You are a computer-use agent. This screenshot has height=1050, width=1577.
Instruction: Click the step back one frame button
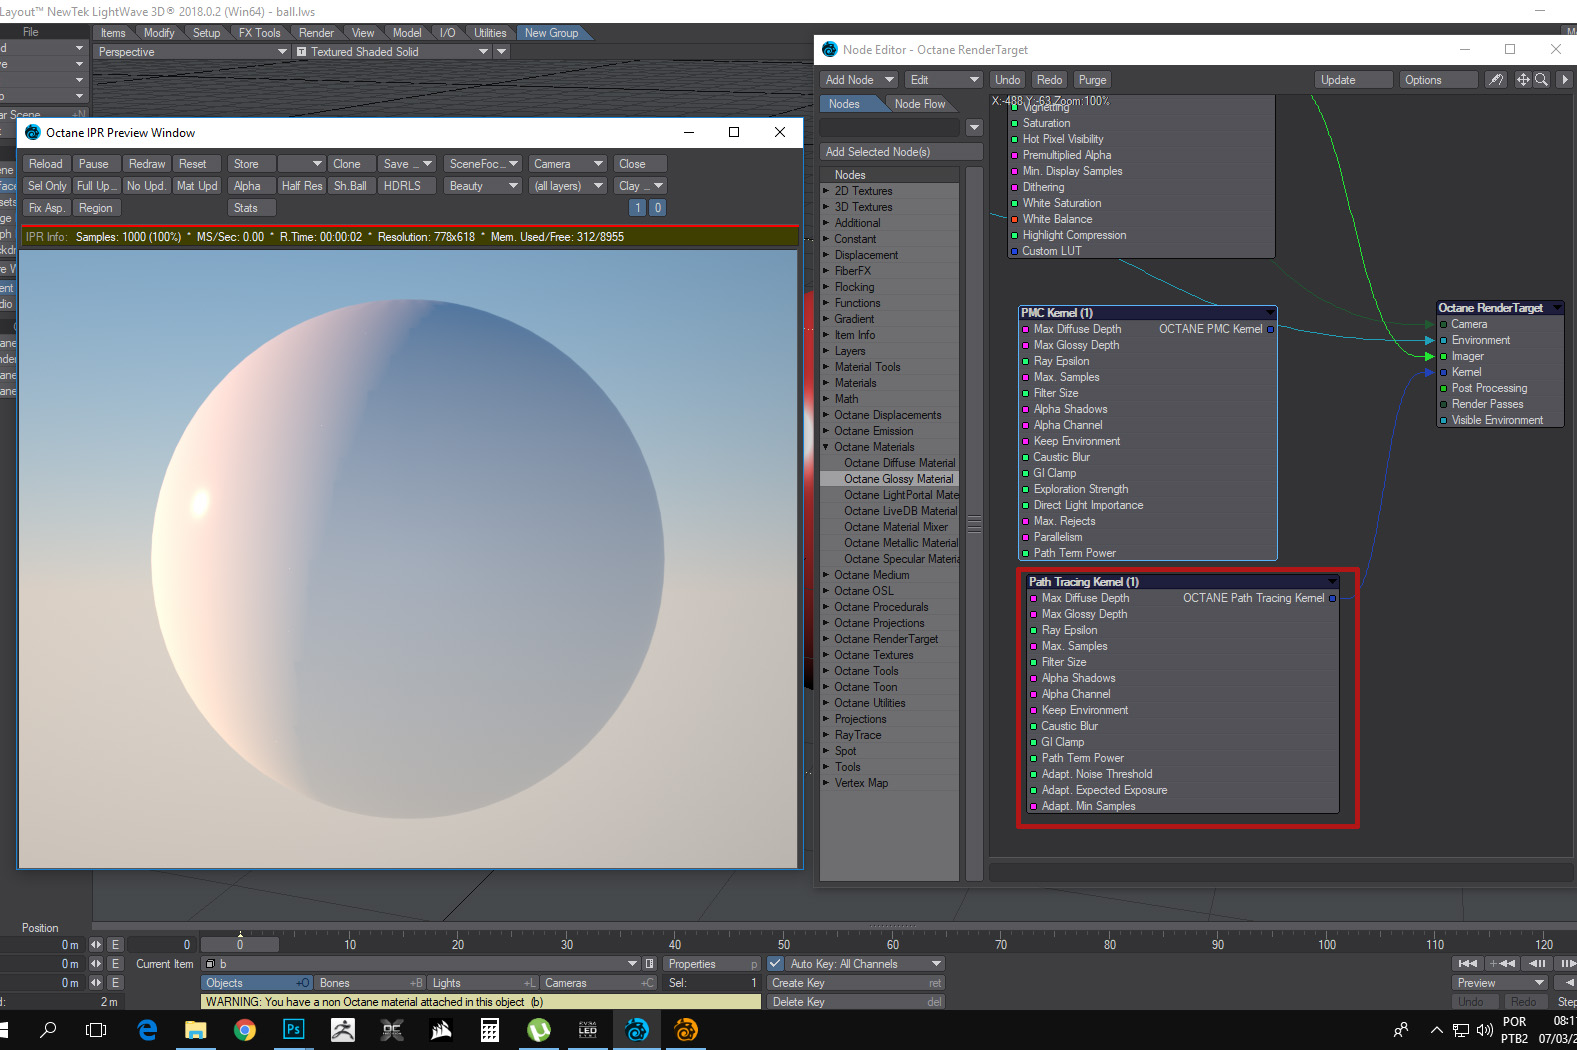coord(1537,964)
